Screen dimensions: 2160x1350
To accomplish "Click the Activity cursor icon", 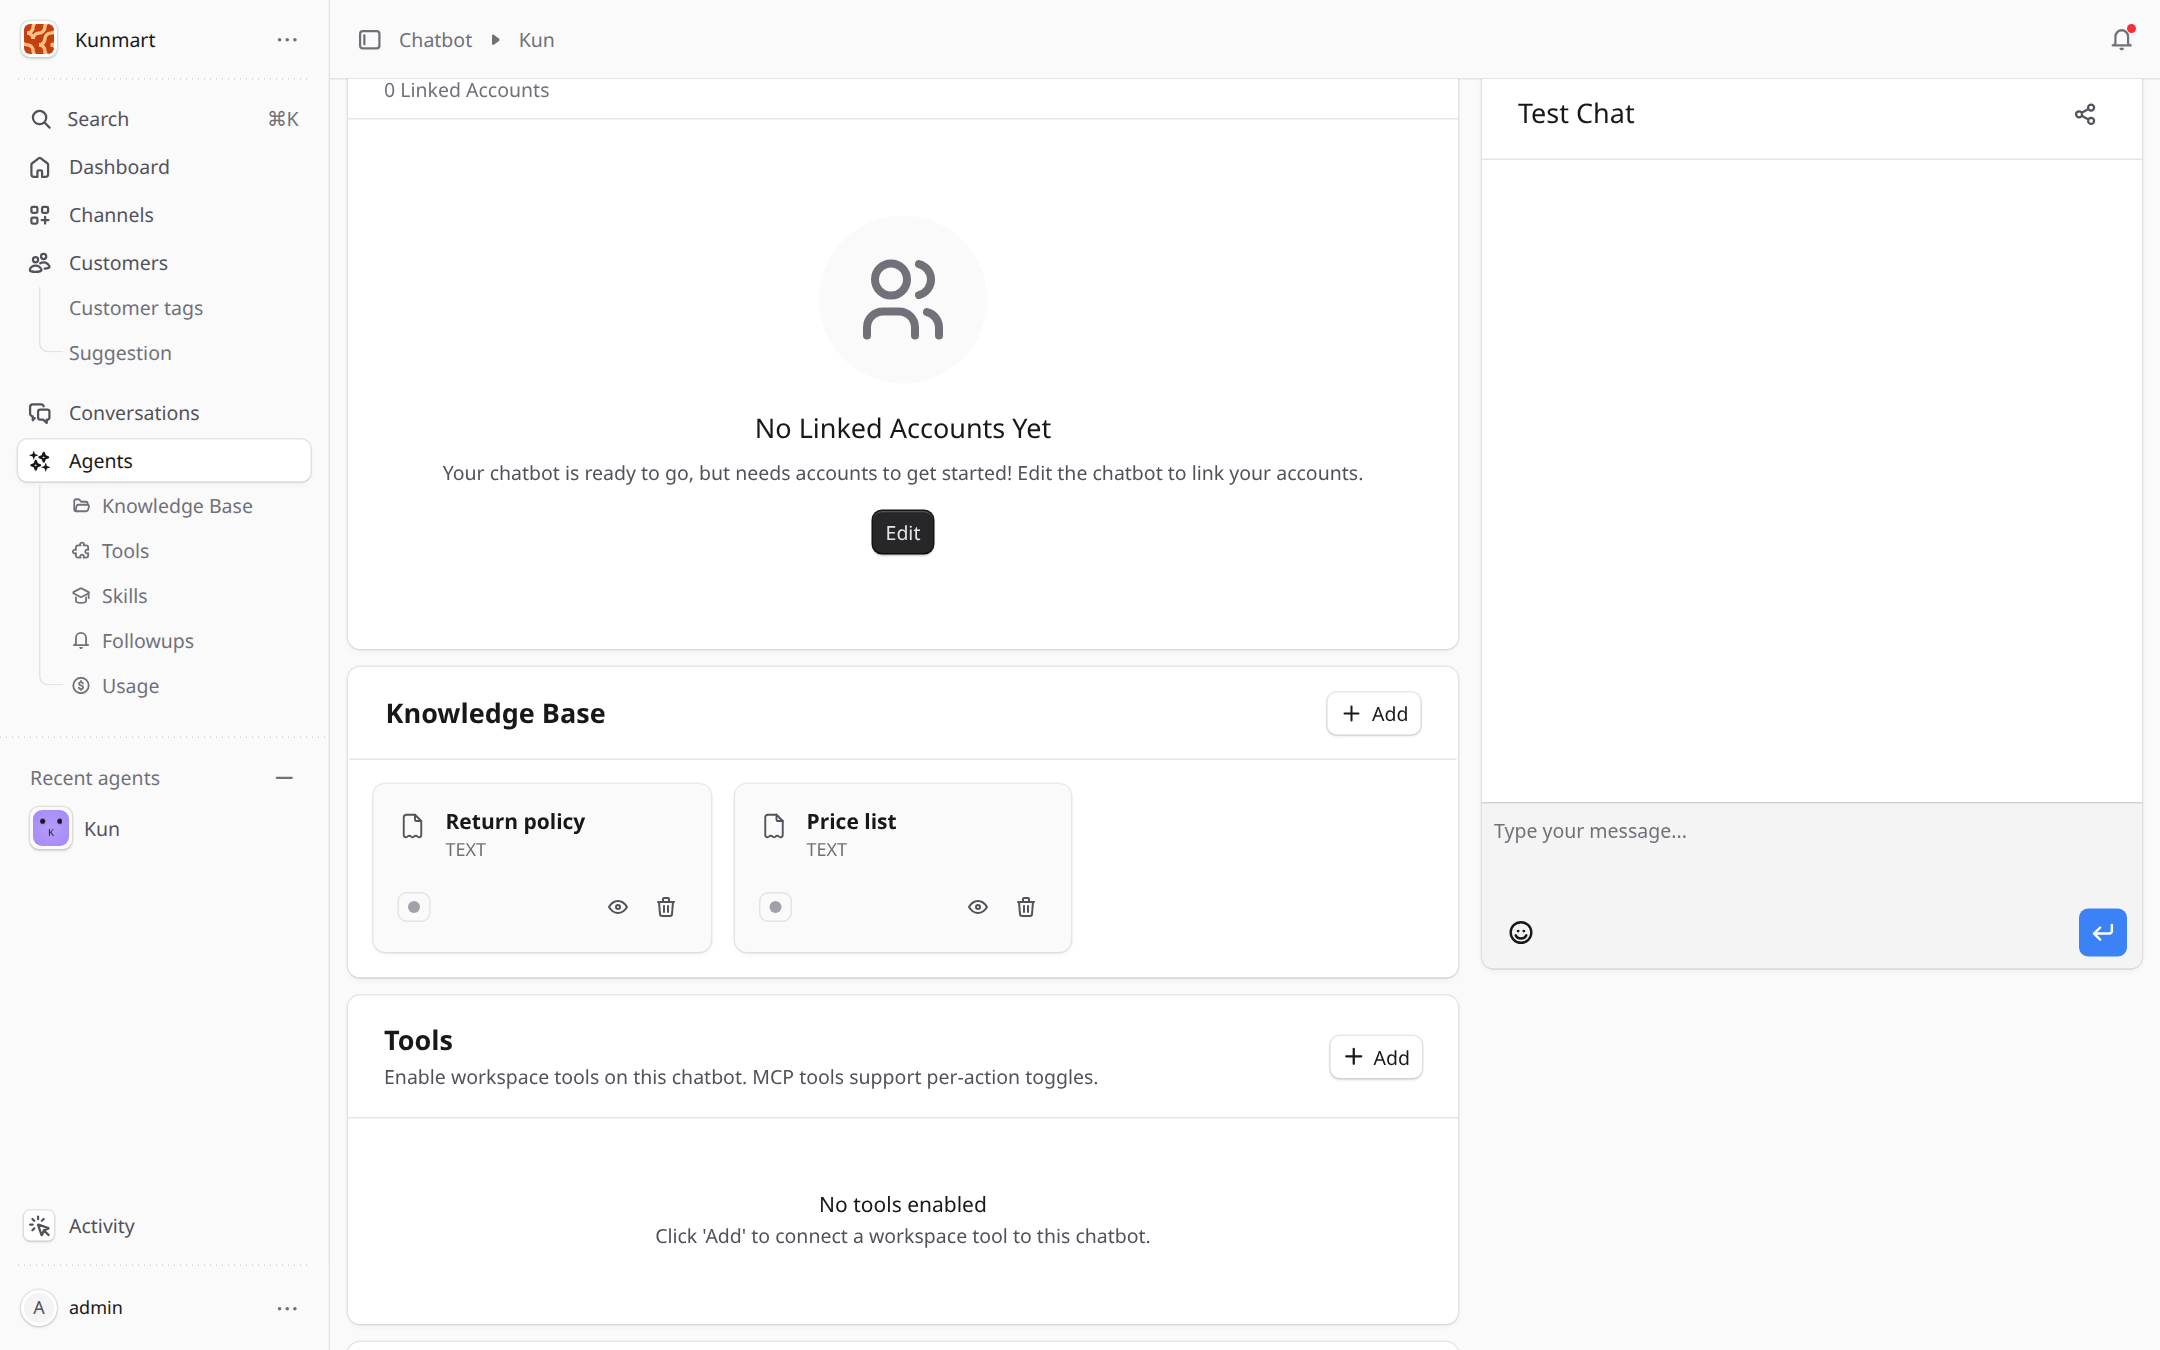I will 39,1226.
